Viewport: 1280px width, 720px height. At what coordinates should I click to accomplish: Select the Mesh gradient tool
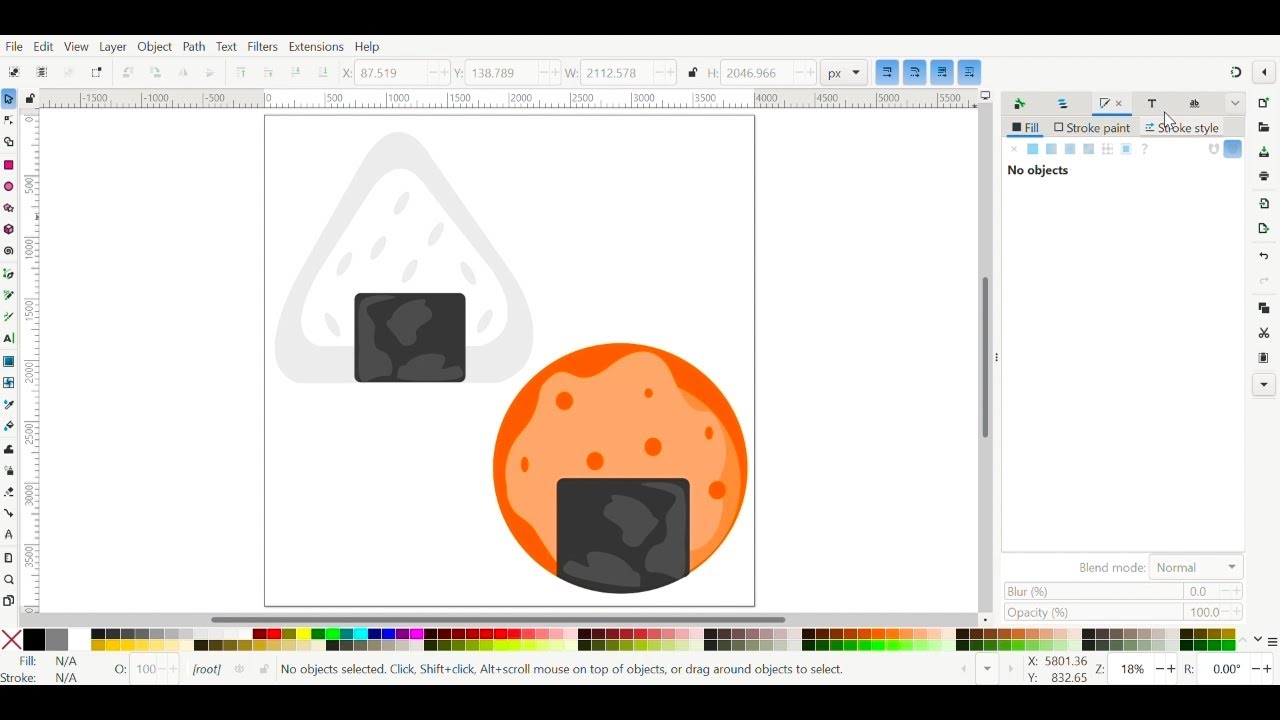9,383
